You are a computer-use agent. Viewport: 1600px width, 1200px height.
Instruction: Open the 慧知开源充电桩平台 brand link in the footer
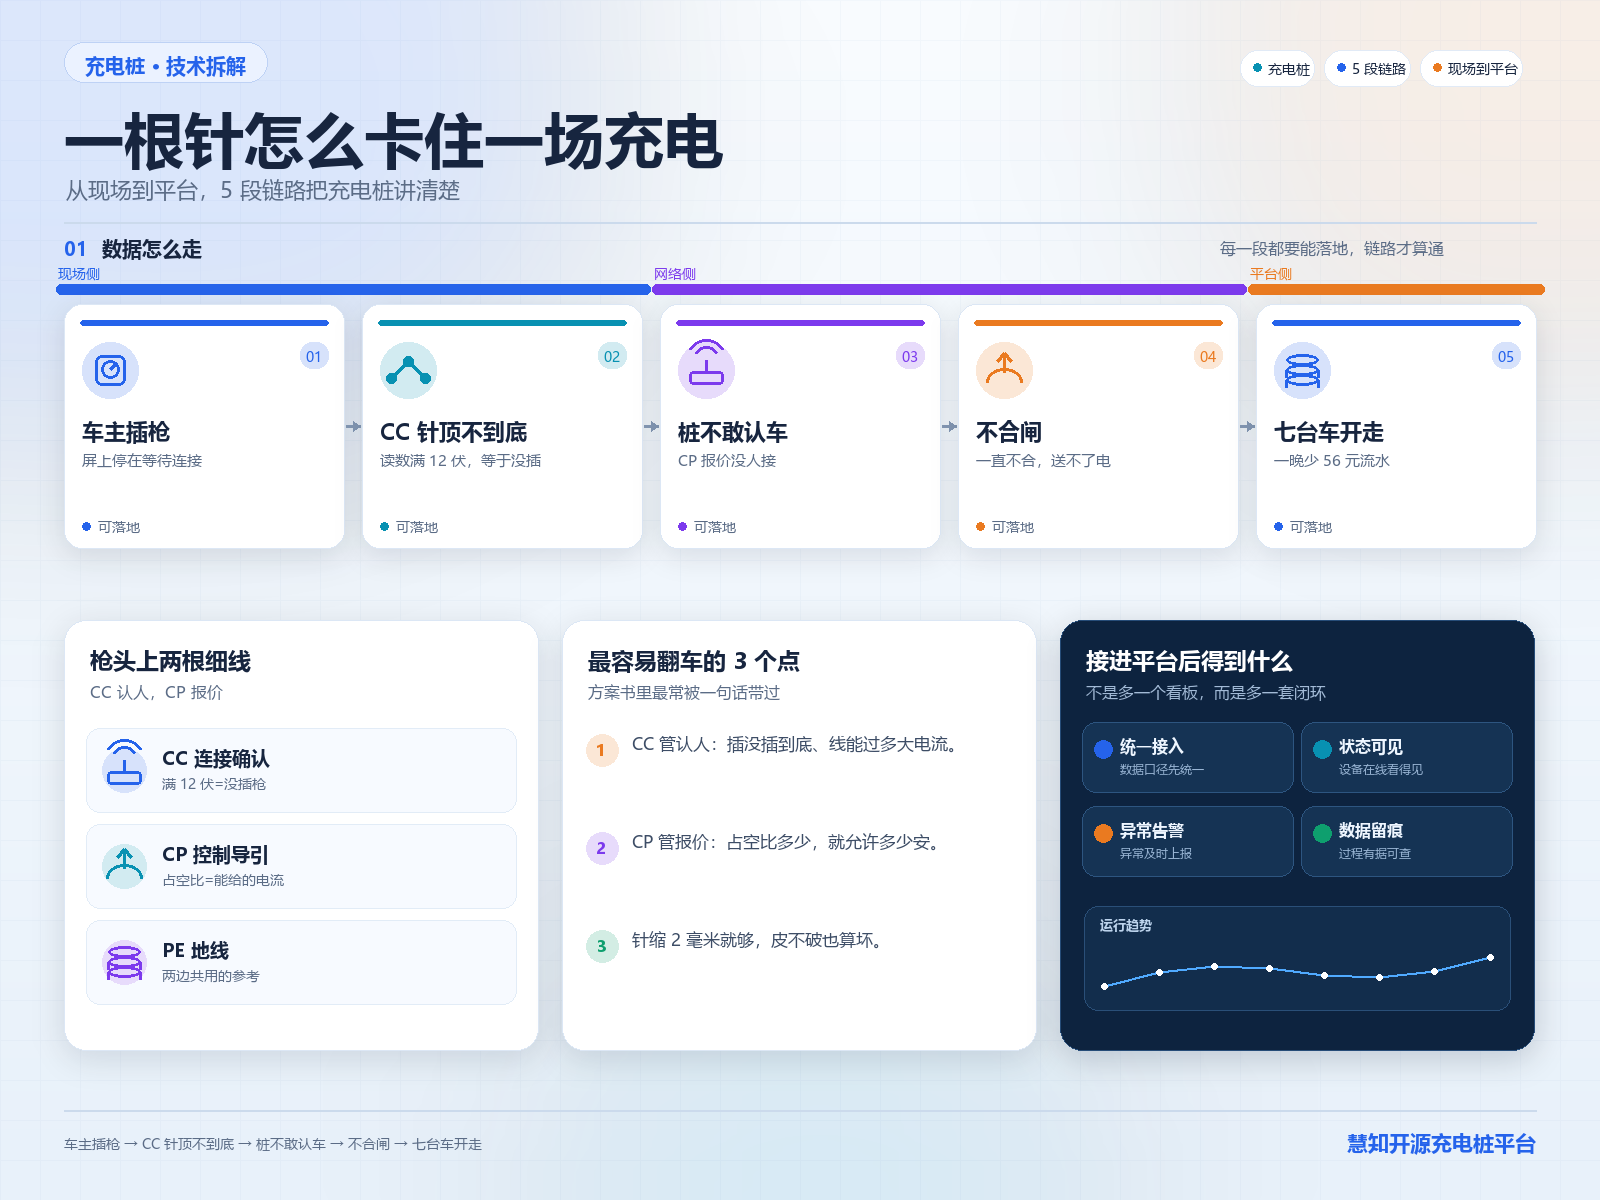pyautogui.click(x=1441, y=1144)
